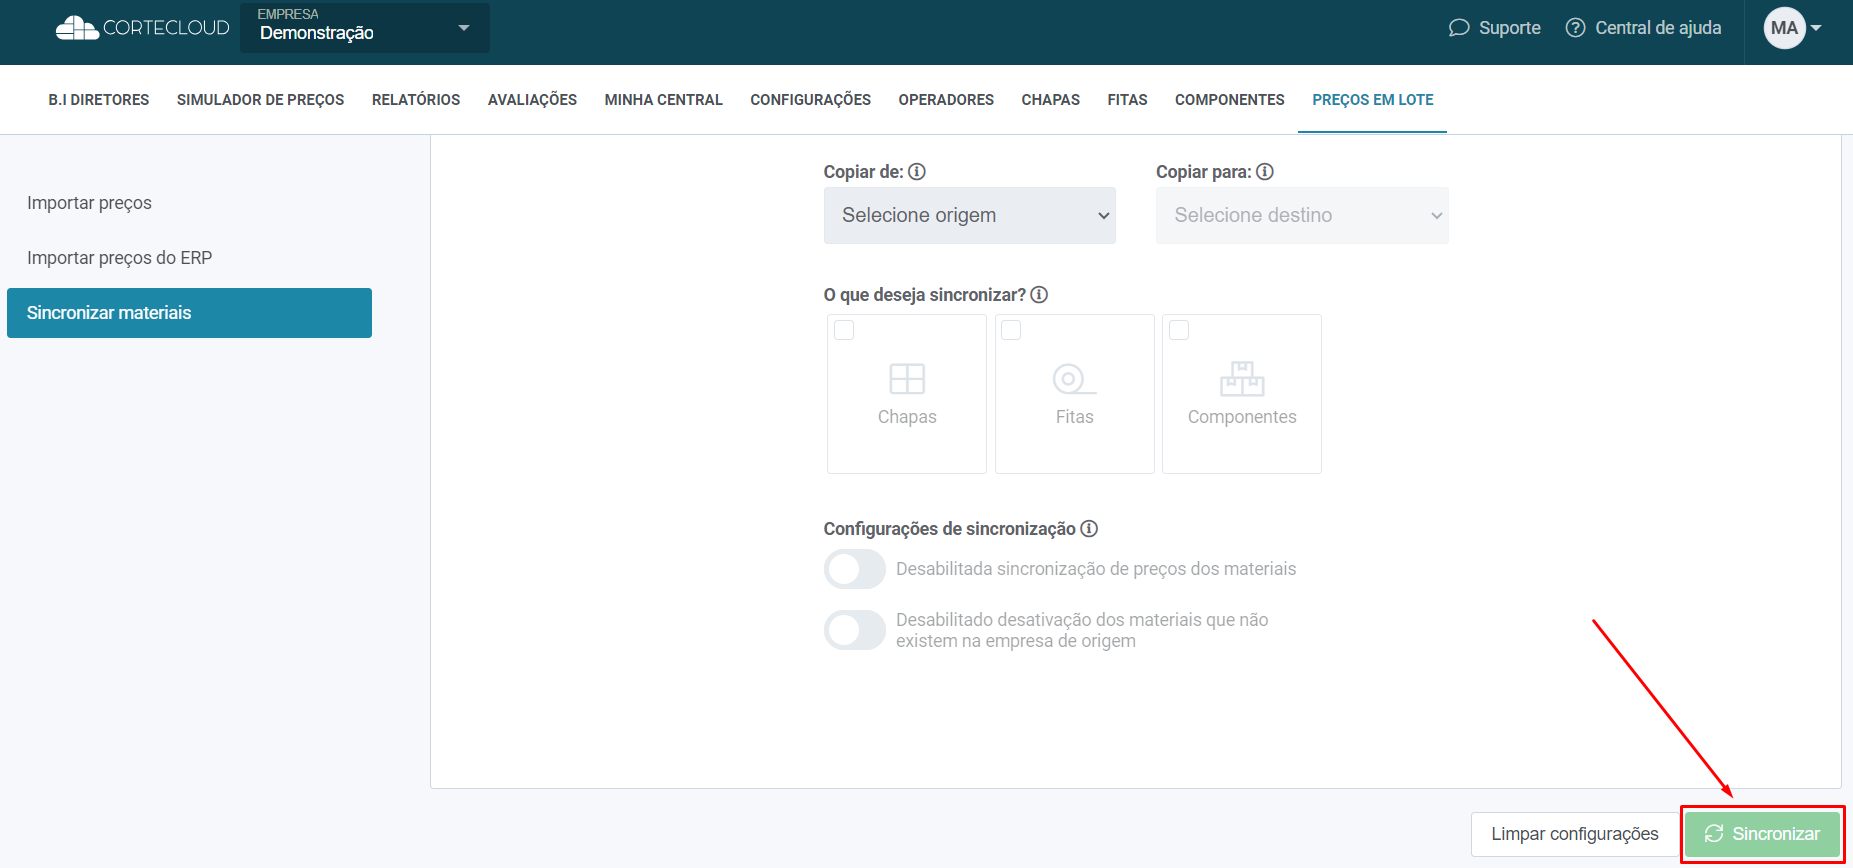Click the 'Configurações de sincronização' heading
The height and width of the screenshot is (868, 1853).
(x=950, y=529)
